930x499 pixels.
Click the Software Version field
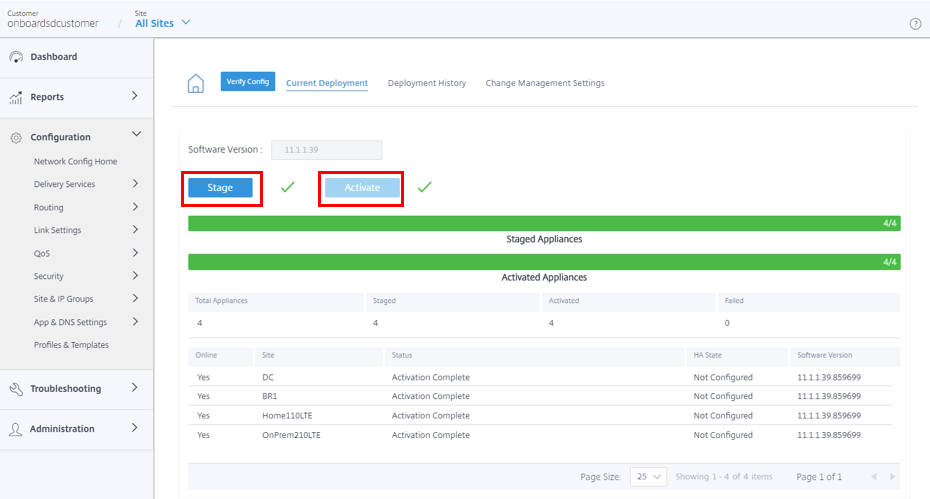tap(327, 150)
